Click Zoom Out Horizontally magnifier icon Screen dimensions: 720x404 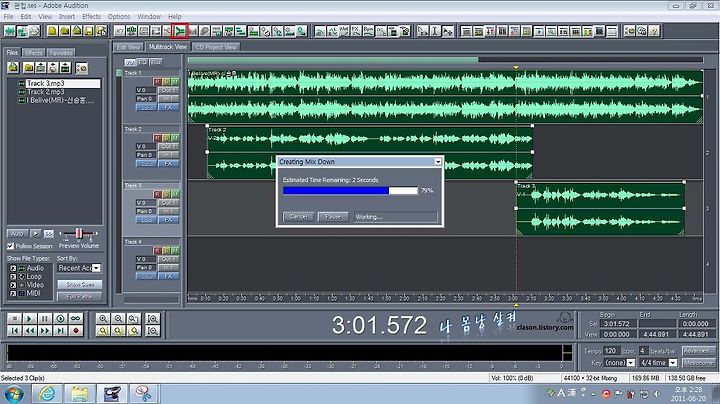tap(118, 319)
